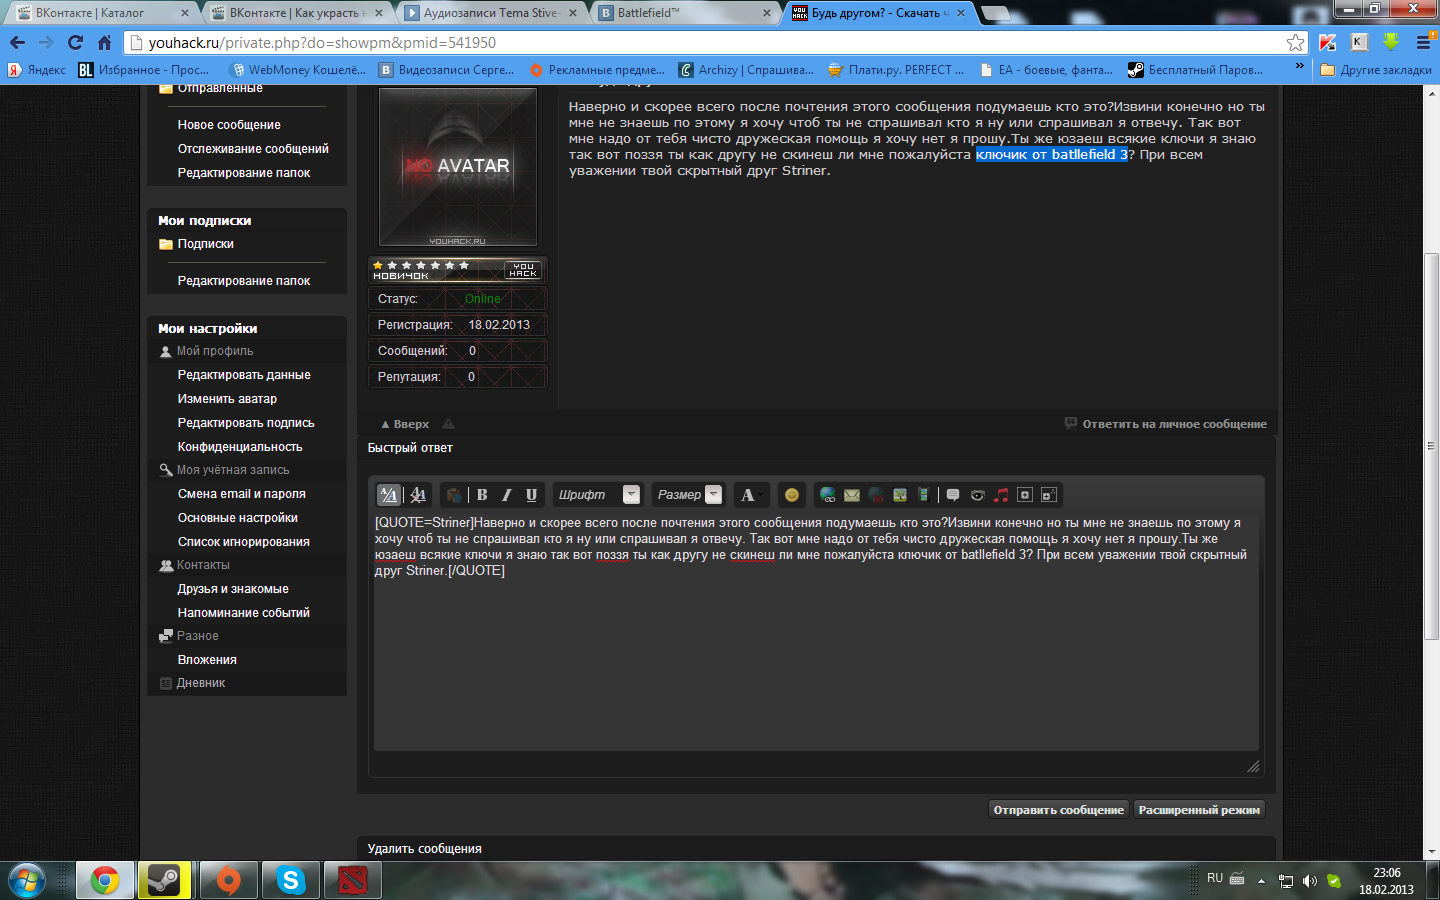The height and width of the screenshot is (900, 1440).
Task: Open Другие закладки bookmarks folder
Action: pyautogui.click(x=1376, y=70)
